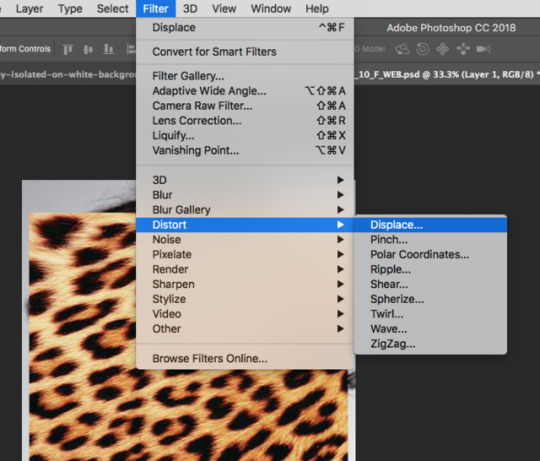Choose Wave... distort filter

tap(430, 329)
